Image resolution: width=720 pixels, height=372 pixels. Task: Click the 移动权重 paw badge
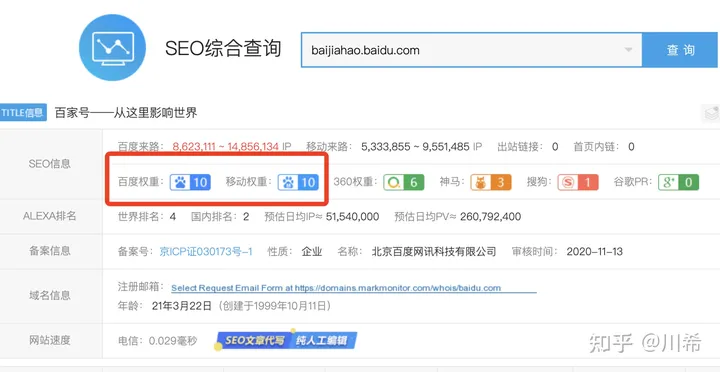pyautogui.click(x=298, y=182)
